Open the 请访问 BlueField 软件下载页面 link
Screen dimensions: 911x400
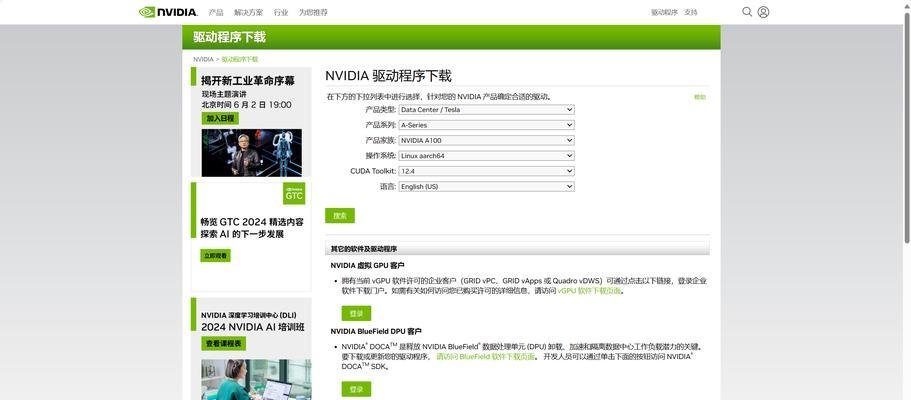[485, 357]
